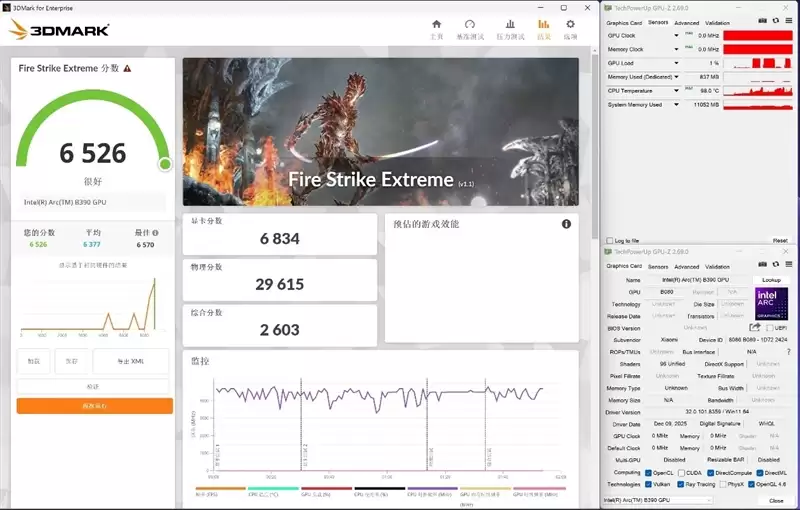Image resolution: width=800 pixels, height=510 pixels.
Task: Click the GPU-Z screenshot camera icon in Sensors window
Action: coord(763,22)
